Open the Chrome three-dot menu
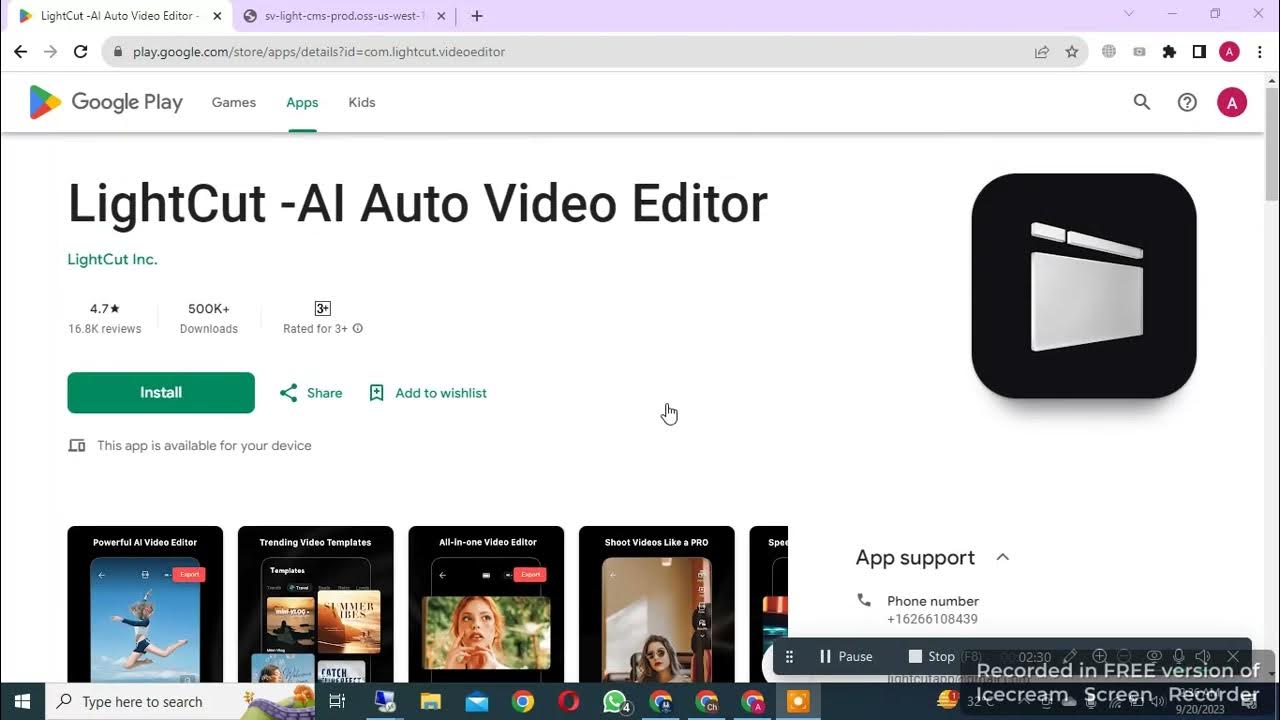1280x720 pixels. pos(1259,52)
